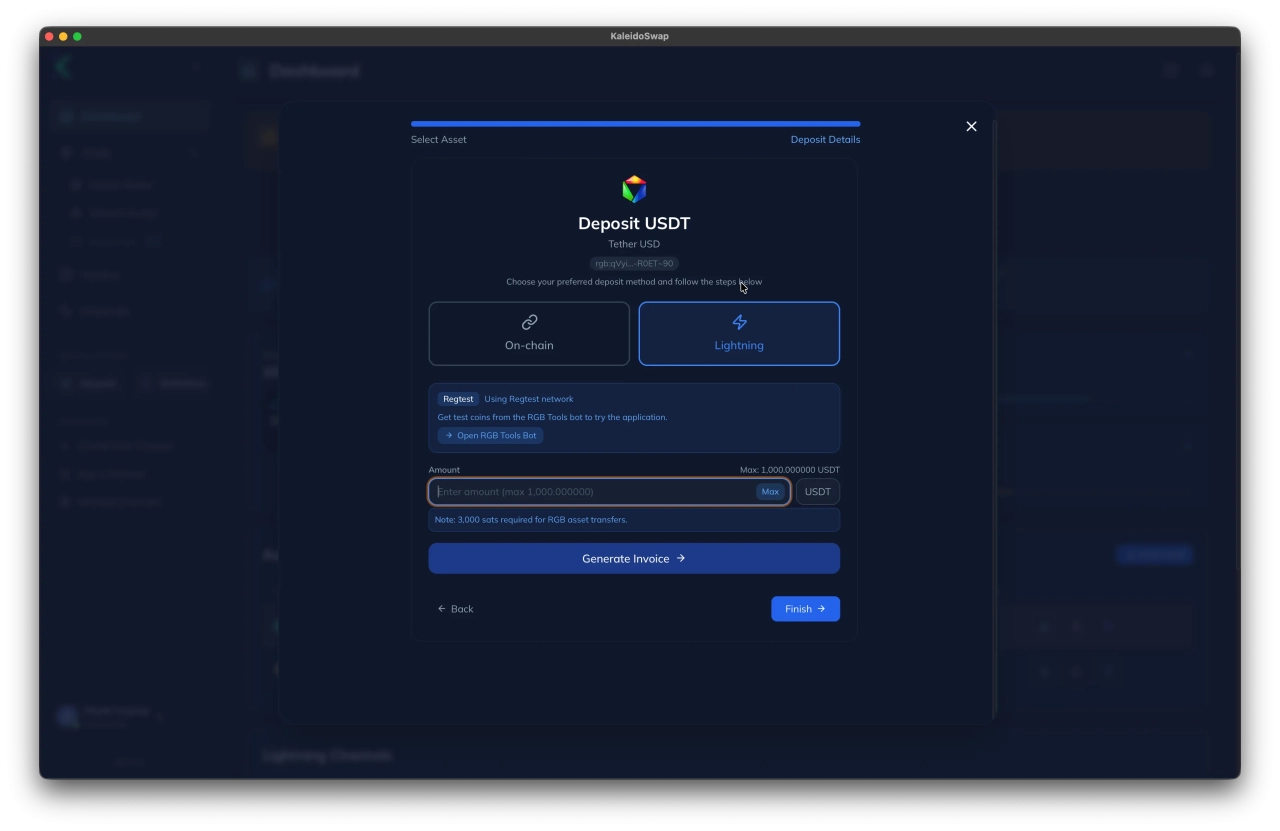Click Open RGB Tools Bot
This screenshot has width=1280, height=831.
click(490, 435)
